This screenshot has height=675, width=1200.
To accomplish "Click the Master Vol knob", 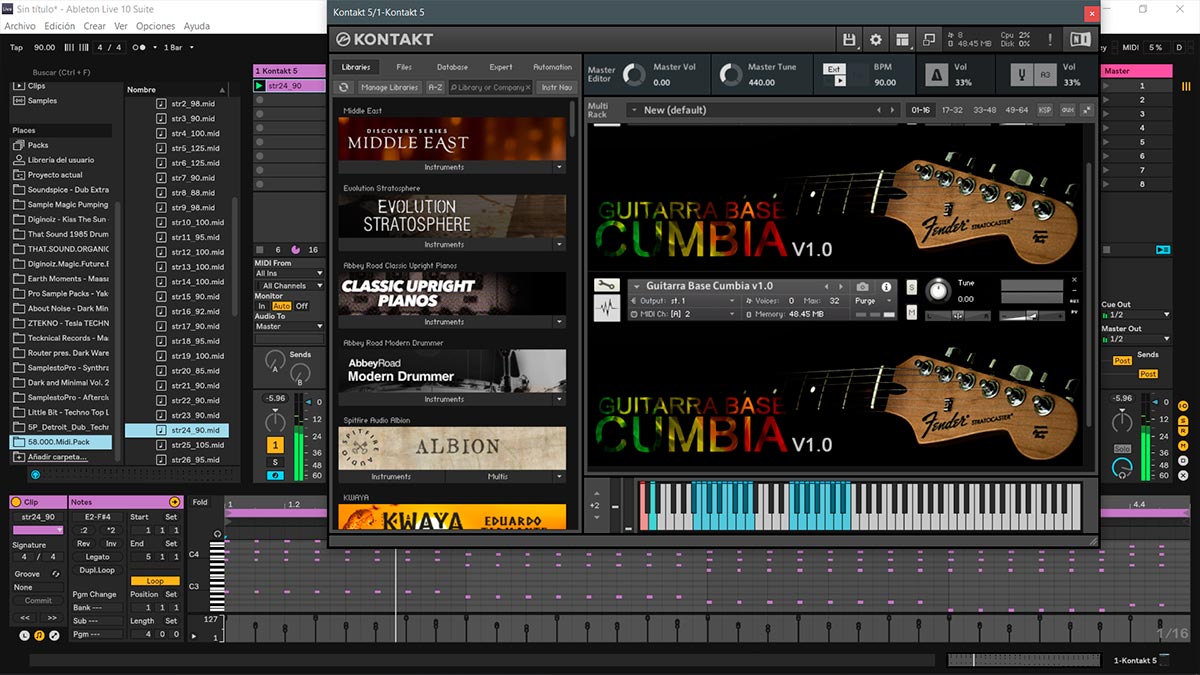I will 634,75.
